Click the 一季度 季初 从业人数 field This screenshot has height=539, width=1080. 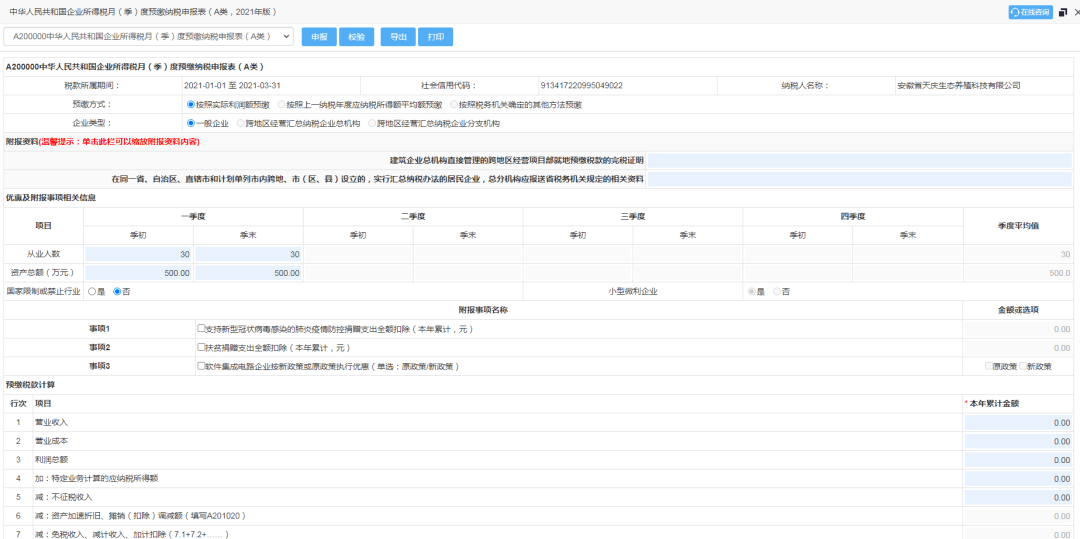point(138,255)
